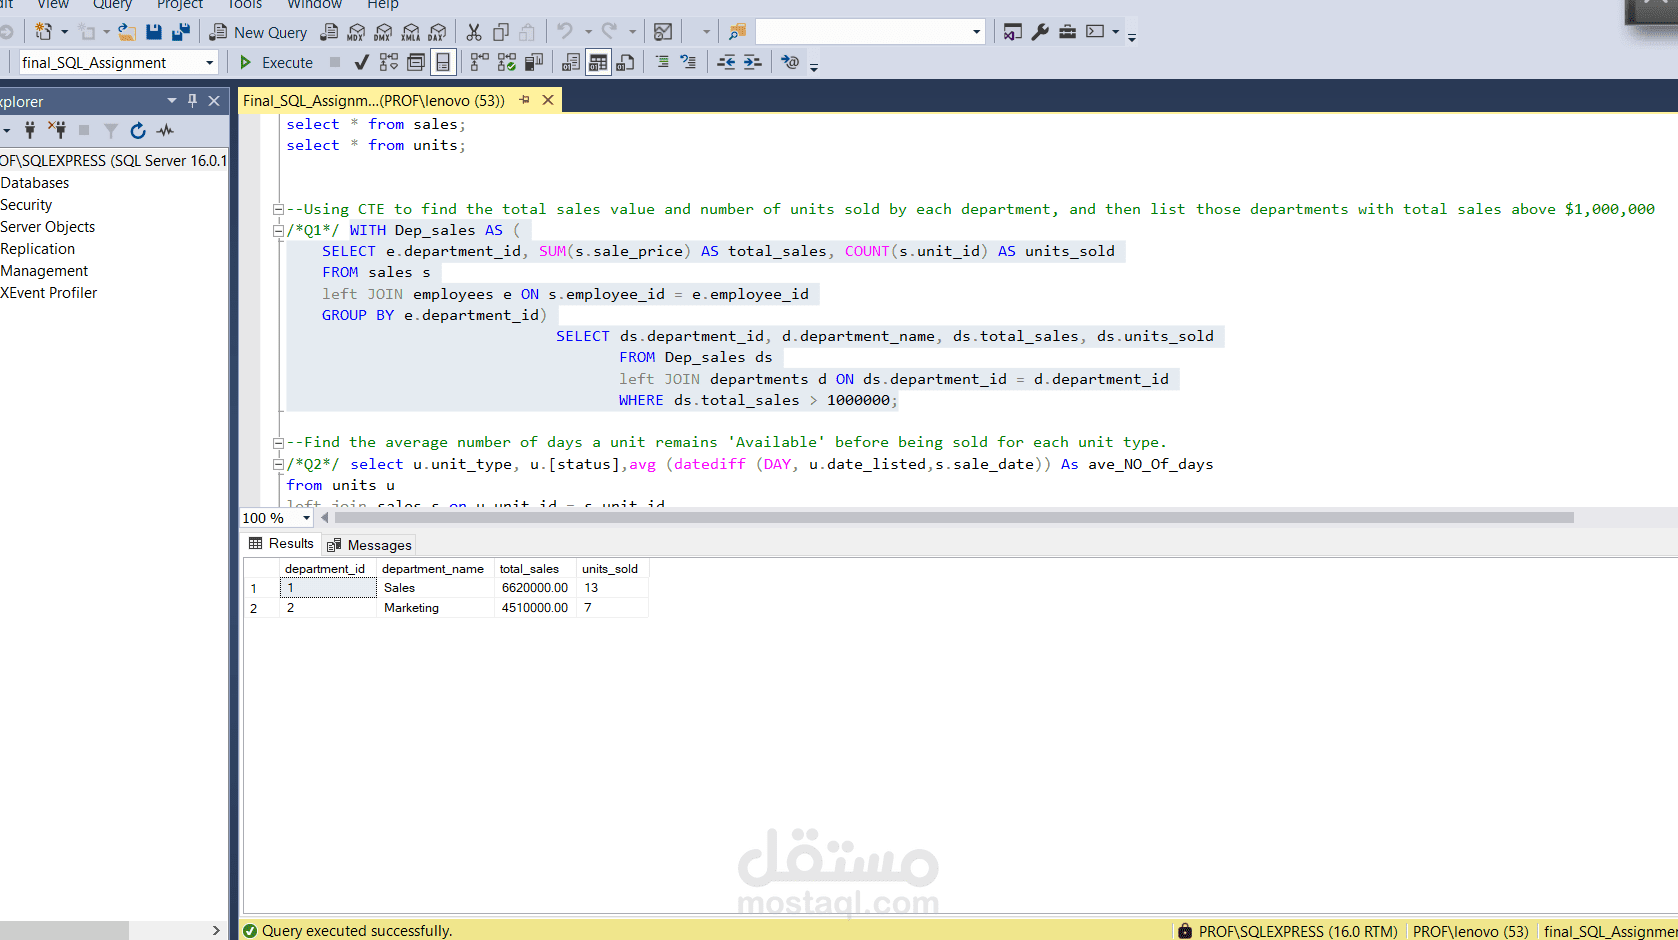The width and height of the screenshot is (1678, 940).
Task: Select the XEvent Profiler tree node
Action: tap(49, 293)
